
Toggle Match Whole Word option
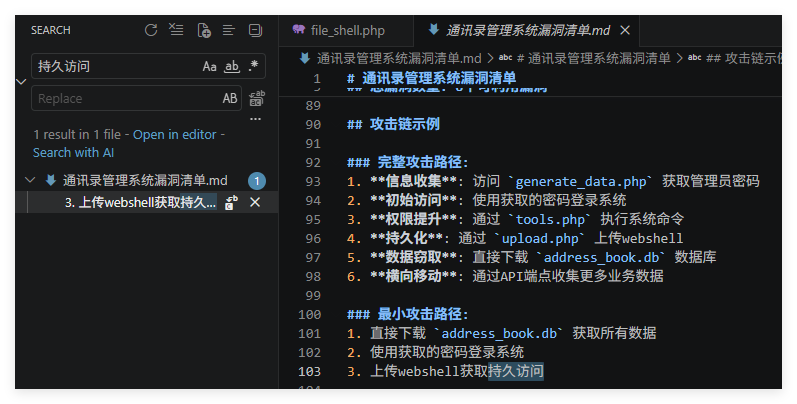pos(232,67)
